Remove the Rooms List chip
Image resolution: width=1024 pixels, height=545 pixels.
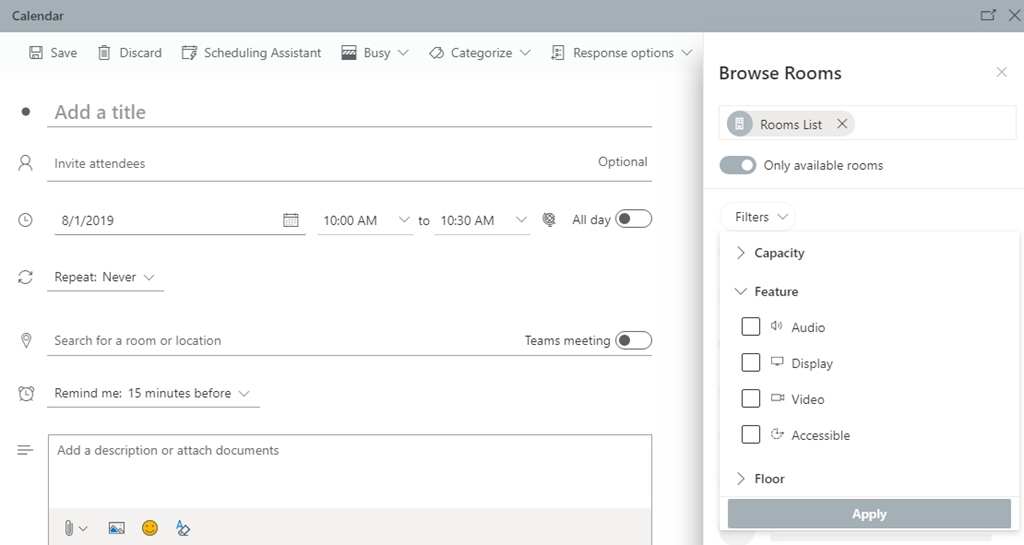[842, 124]
